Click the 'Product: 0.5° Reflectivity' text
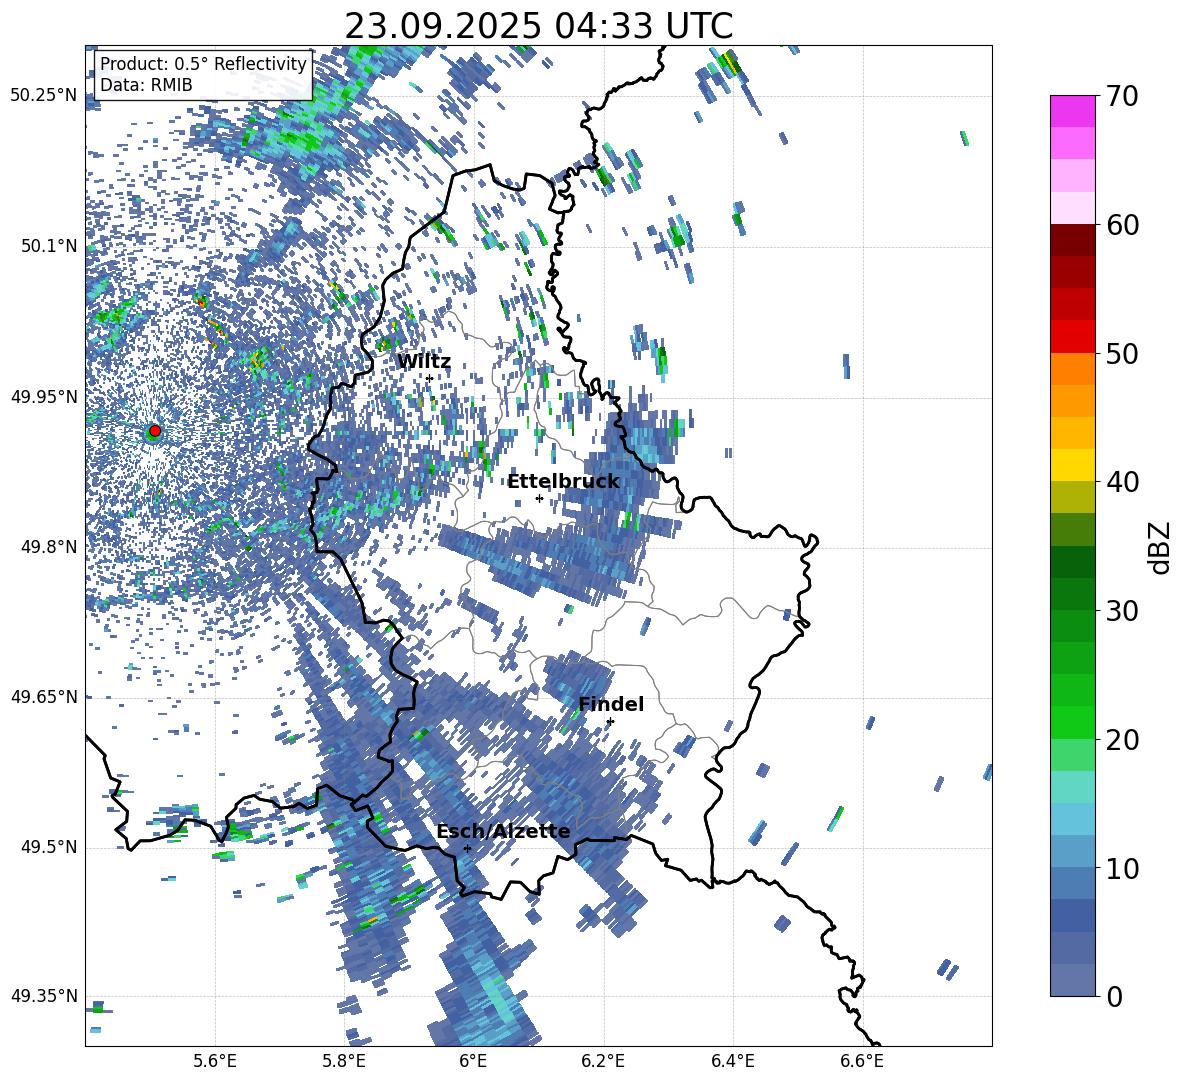This screenshot has height=1081, width=1184. [x=203, y=64]
